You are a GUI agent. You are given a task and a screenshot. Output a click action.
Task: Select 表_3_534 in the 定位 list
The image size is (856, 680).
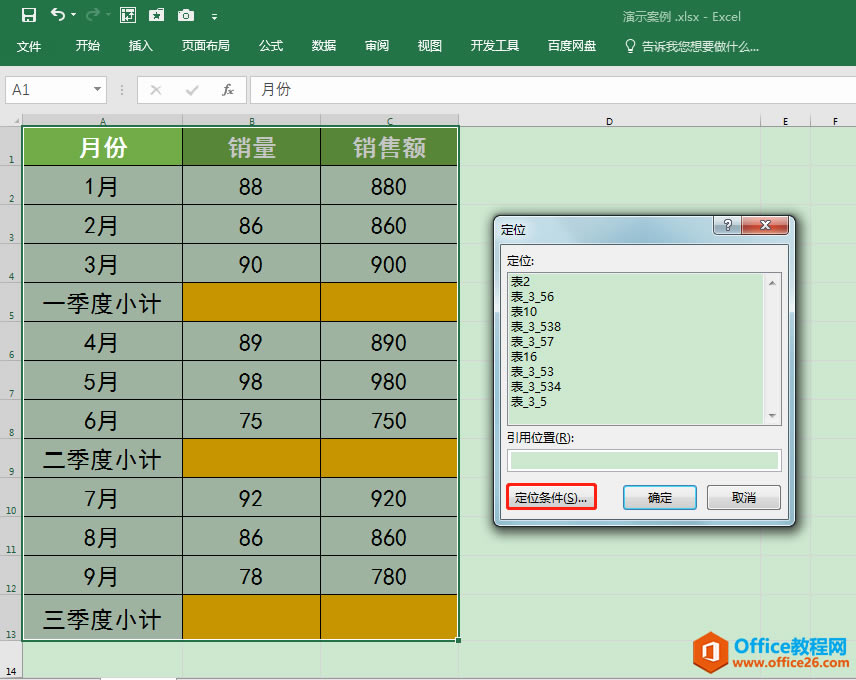click(x=637, y=386)
